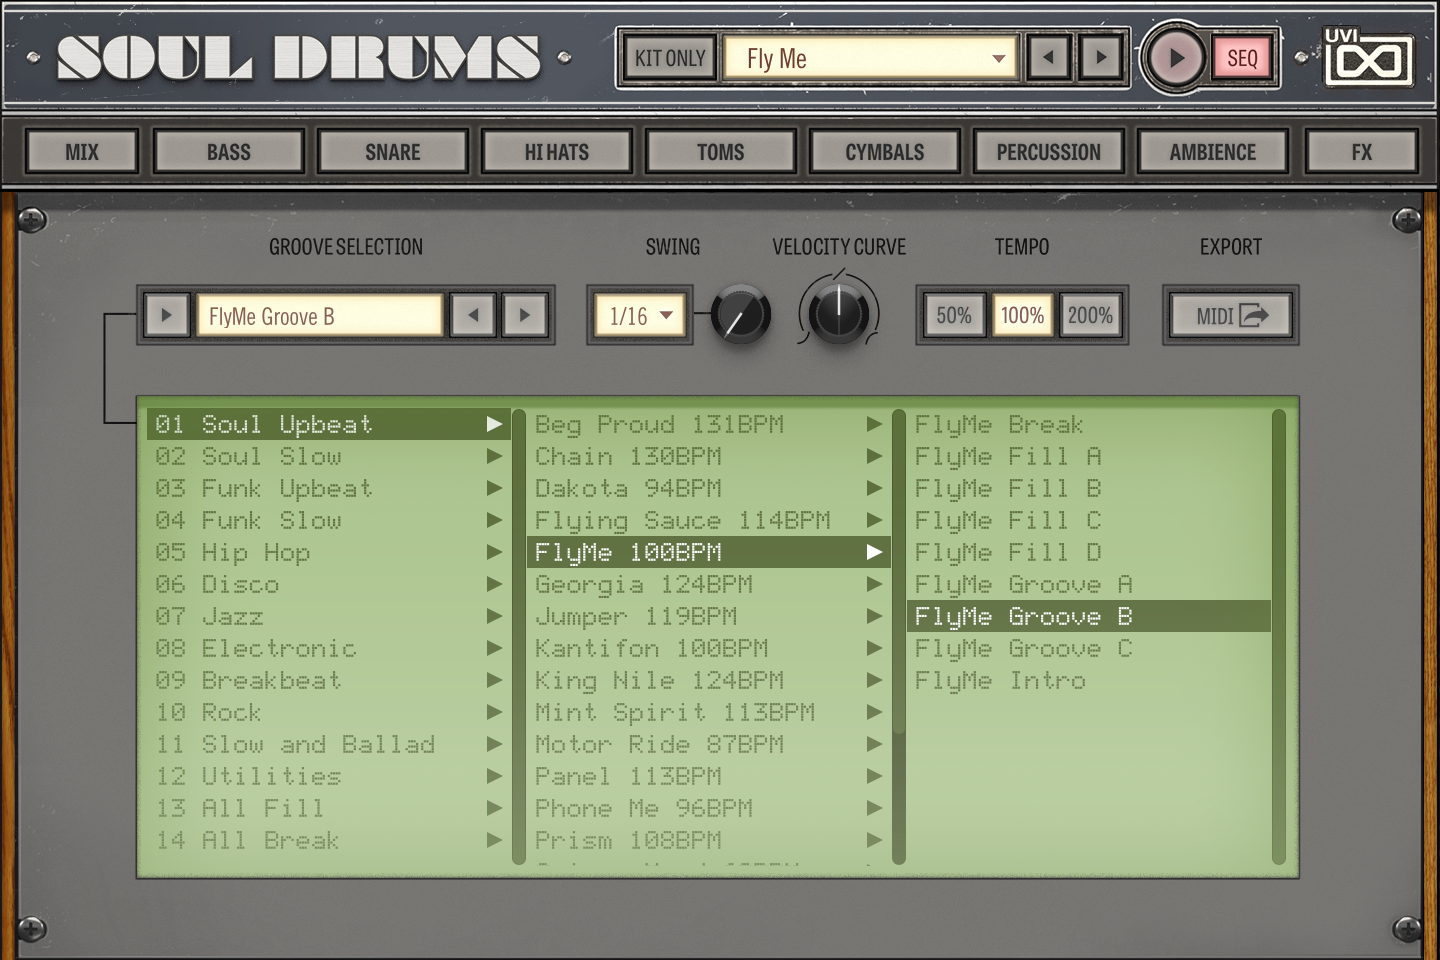
Task: Click the AMBIENCE button
Action: tap(1212, 151)
